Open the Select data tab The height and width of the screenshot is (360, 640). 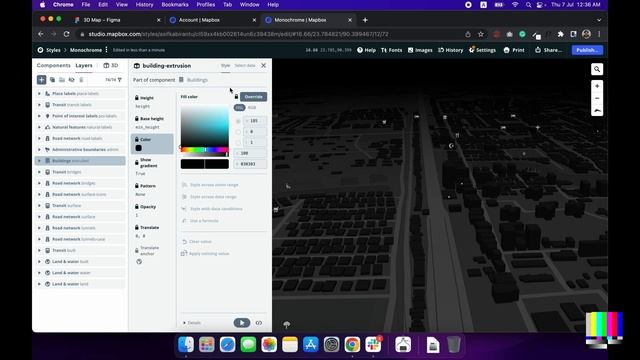(x=245, y=65)
